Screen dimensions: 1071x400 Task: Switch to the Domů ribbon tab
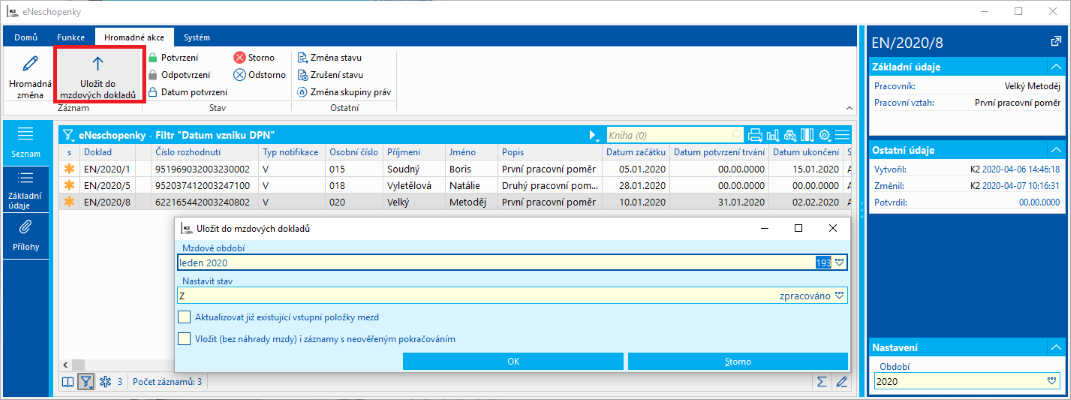coord(26,37)
